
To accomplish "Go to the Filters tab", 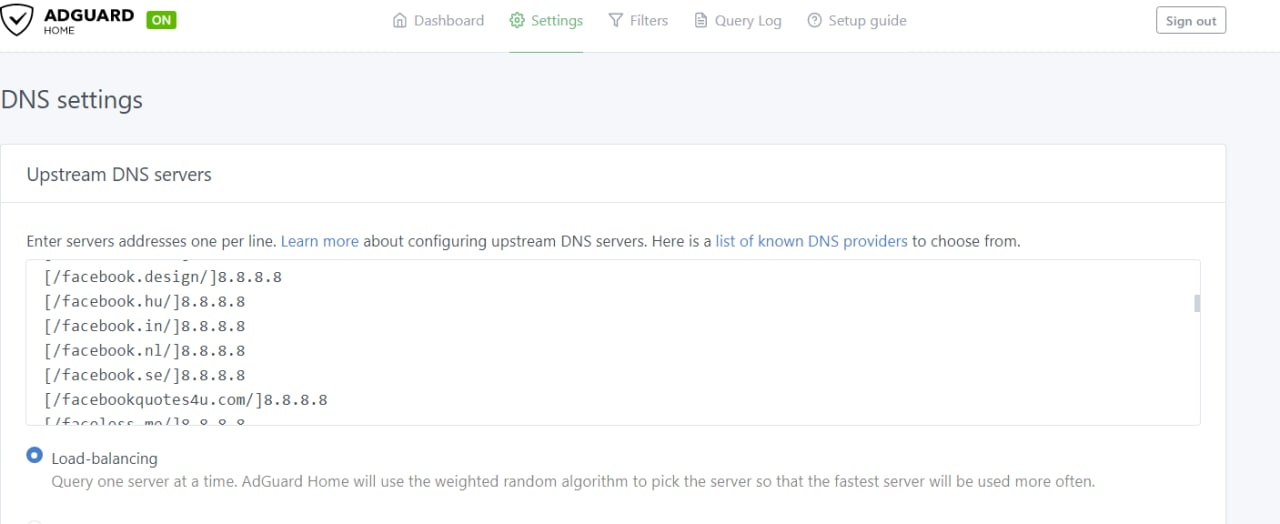I will [x=638, y=20].
